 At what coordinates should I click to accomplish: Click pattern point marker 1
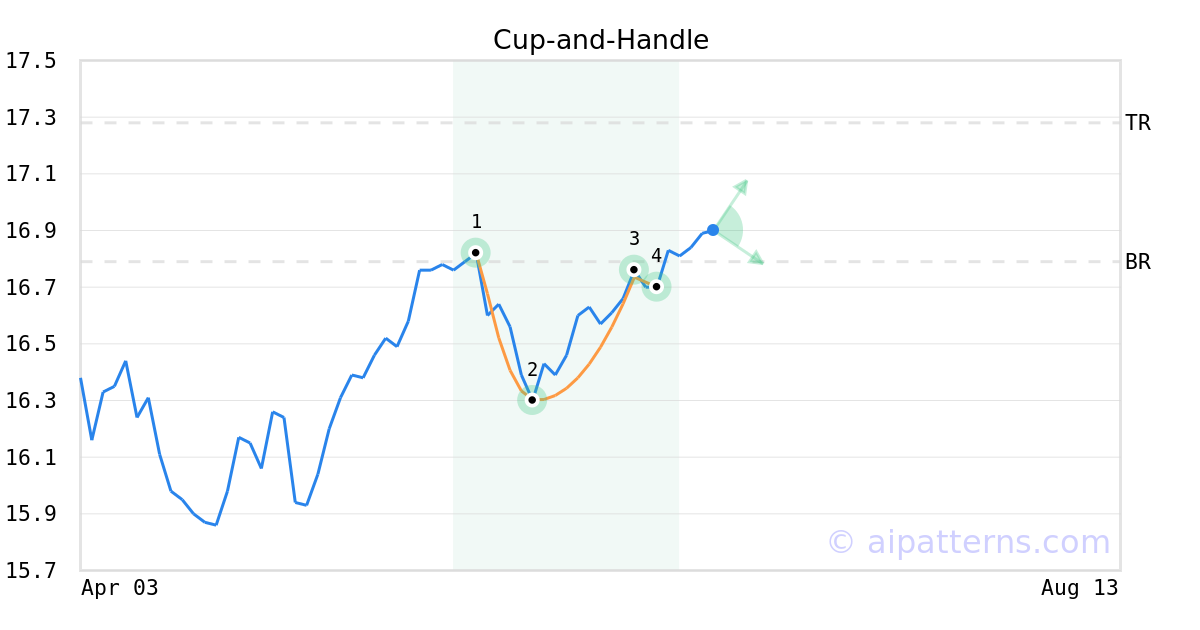tap(475, 252)
